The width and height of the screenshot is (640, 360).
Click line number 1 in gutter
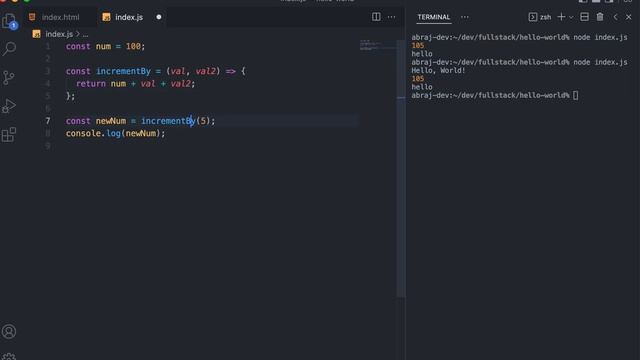pos(48,46)
